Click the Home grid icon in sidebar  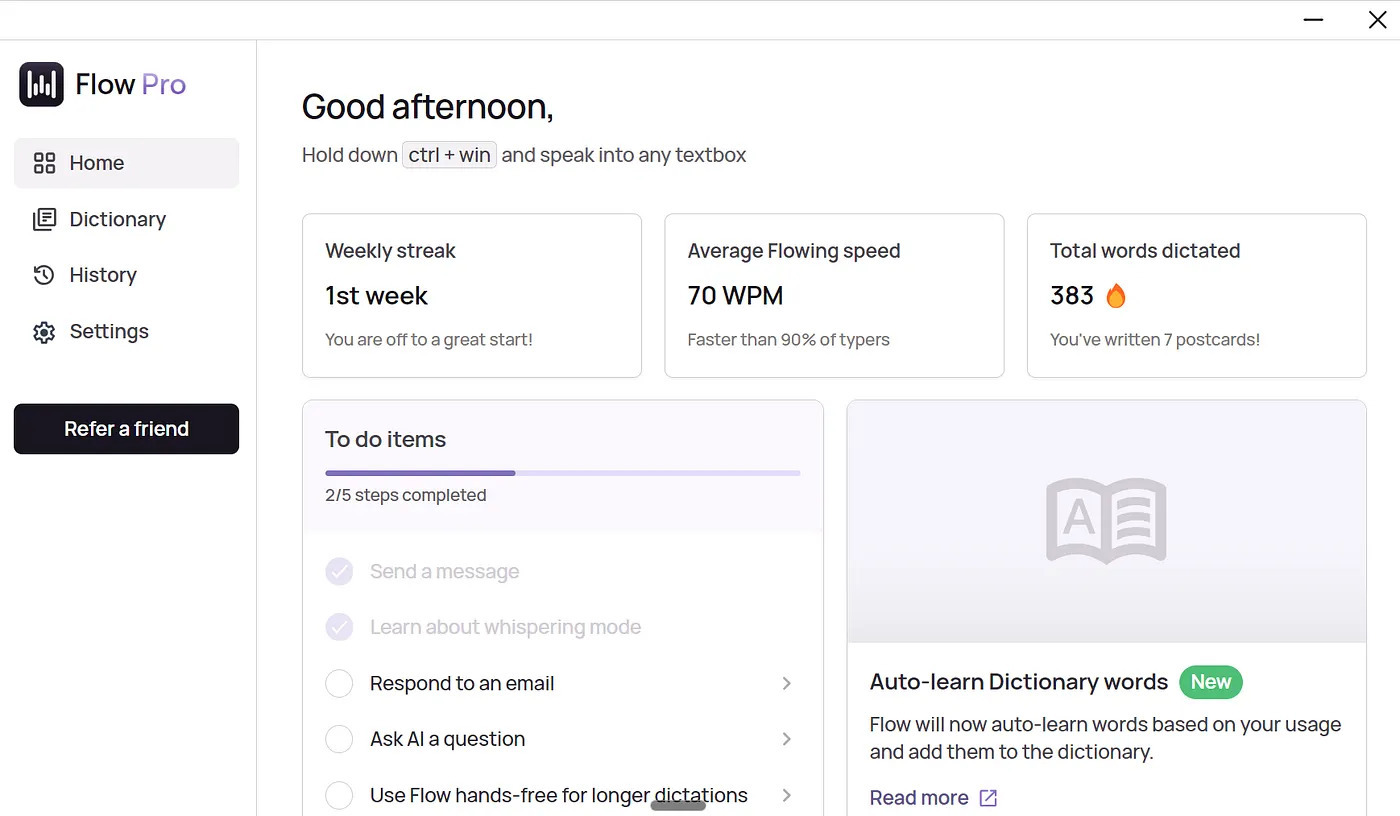pyautogui.click(x=44, y=163)
